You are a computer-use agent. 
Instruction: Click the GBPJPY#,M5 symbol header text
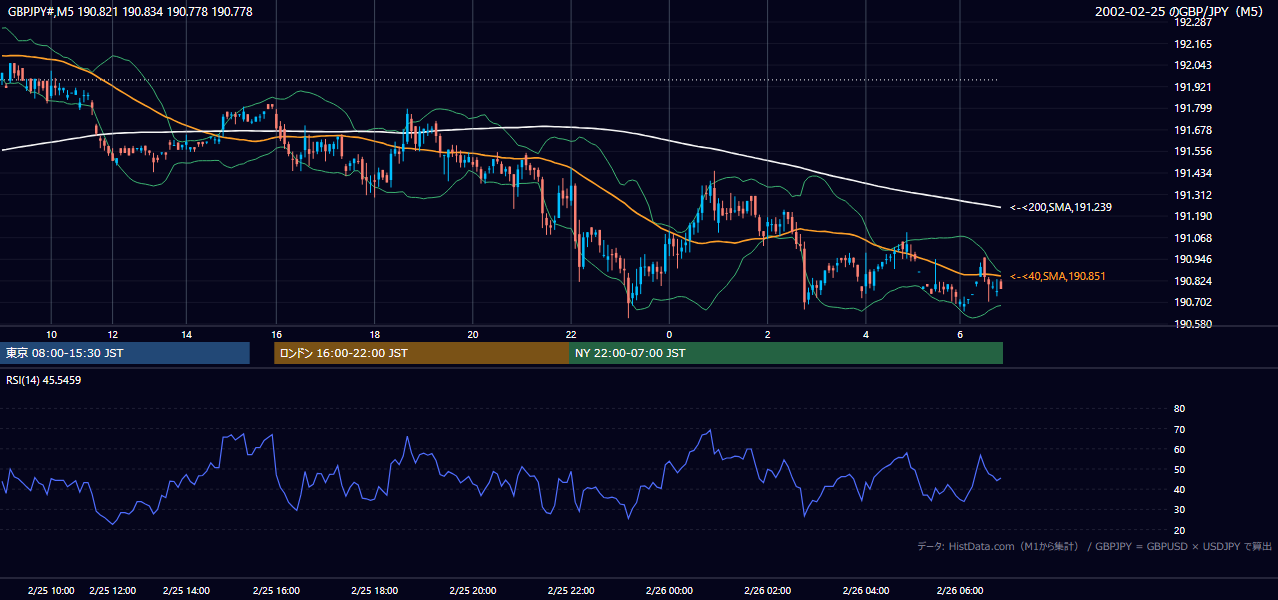point(130,12)
